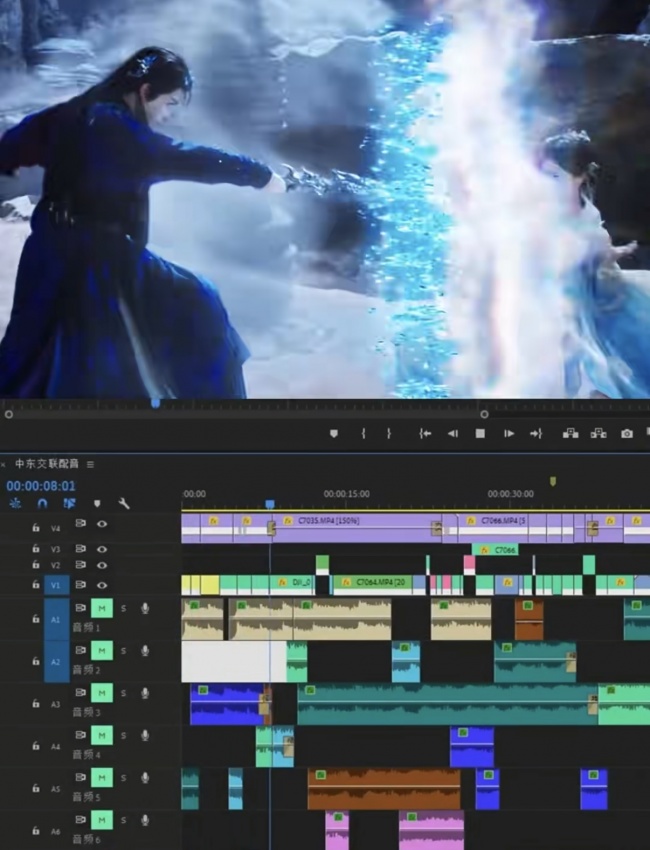Step back one frame
Screen dimensions: 650x850
453,434
